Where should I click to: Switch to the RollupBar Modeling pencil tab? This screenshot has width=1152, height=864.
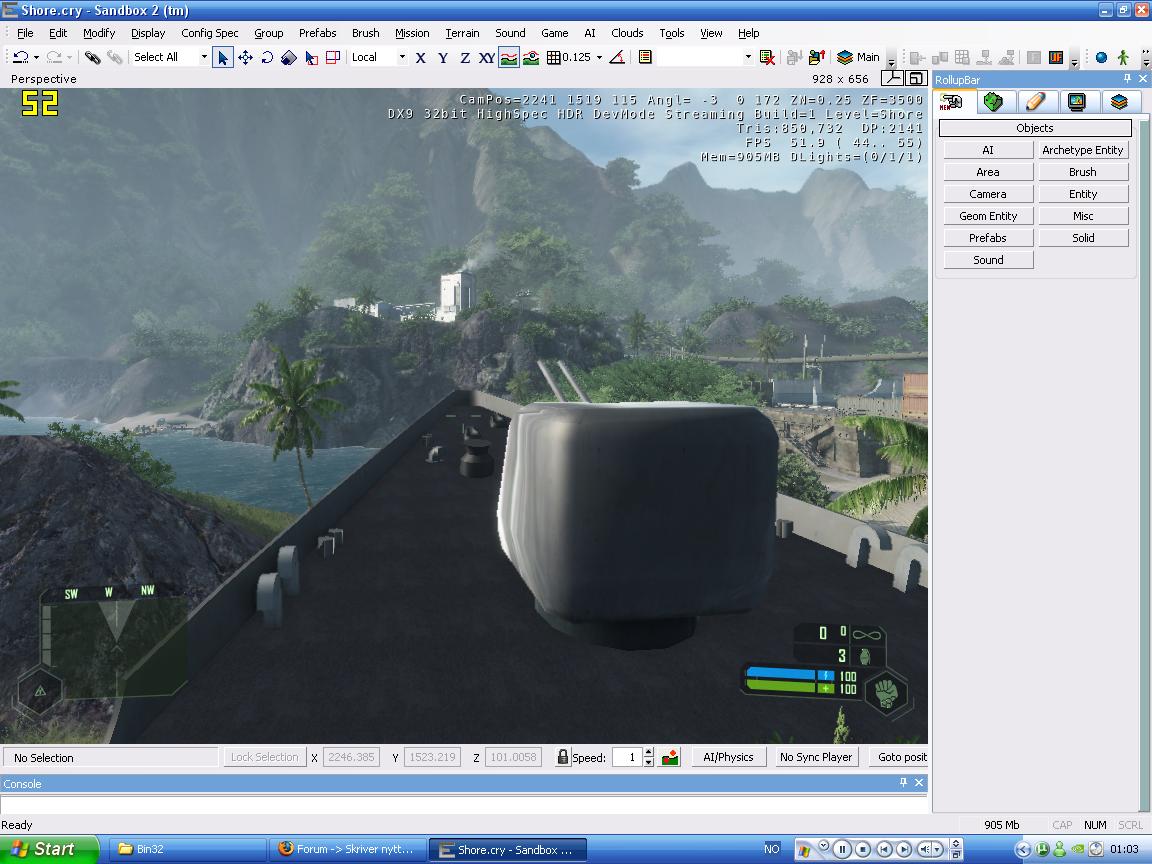pyautogui.click(x=1035, y=102)
